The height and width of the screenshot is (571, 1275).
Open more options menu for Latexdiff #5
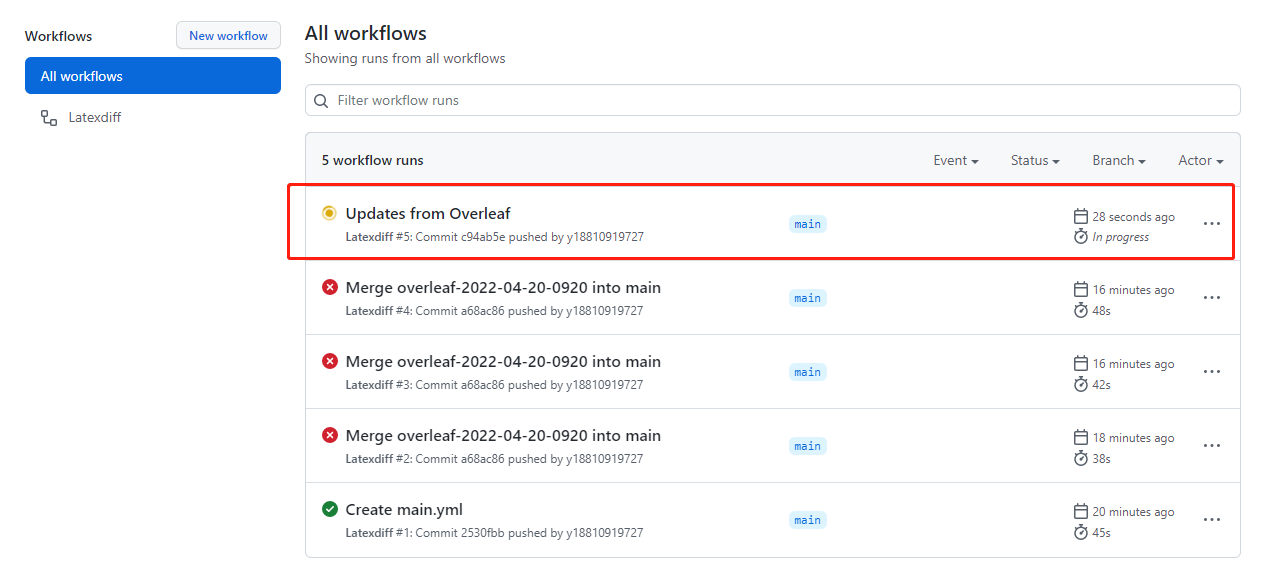pos(1212,224)
